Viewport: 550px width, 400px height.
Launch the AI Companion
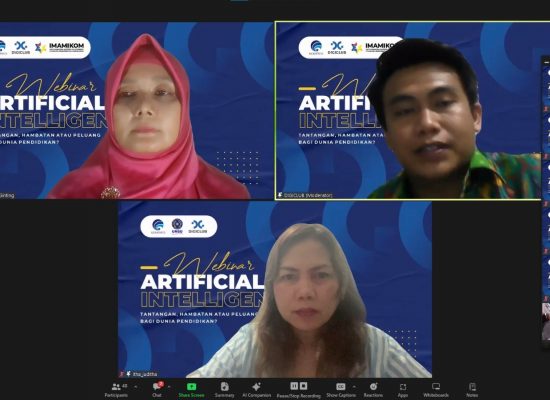256,390
